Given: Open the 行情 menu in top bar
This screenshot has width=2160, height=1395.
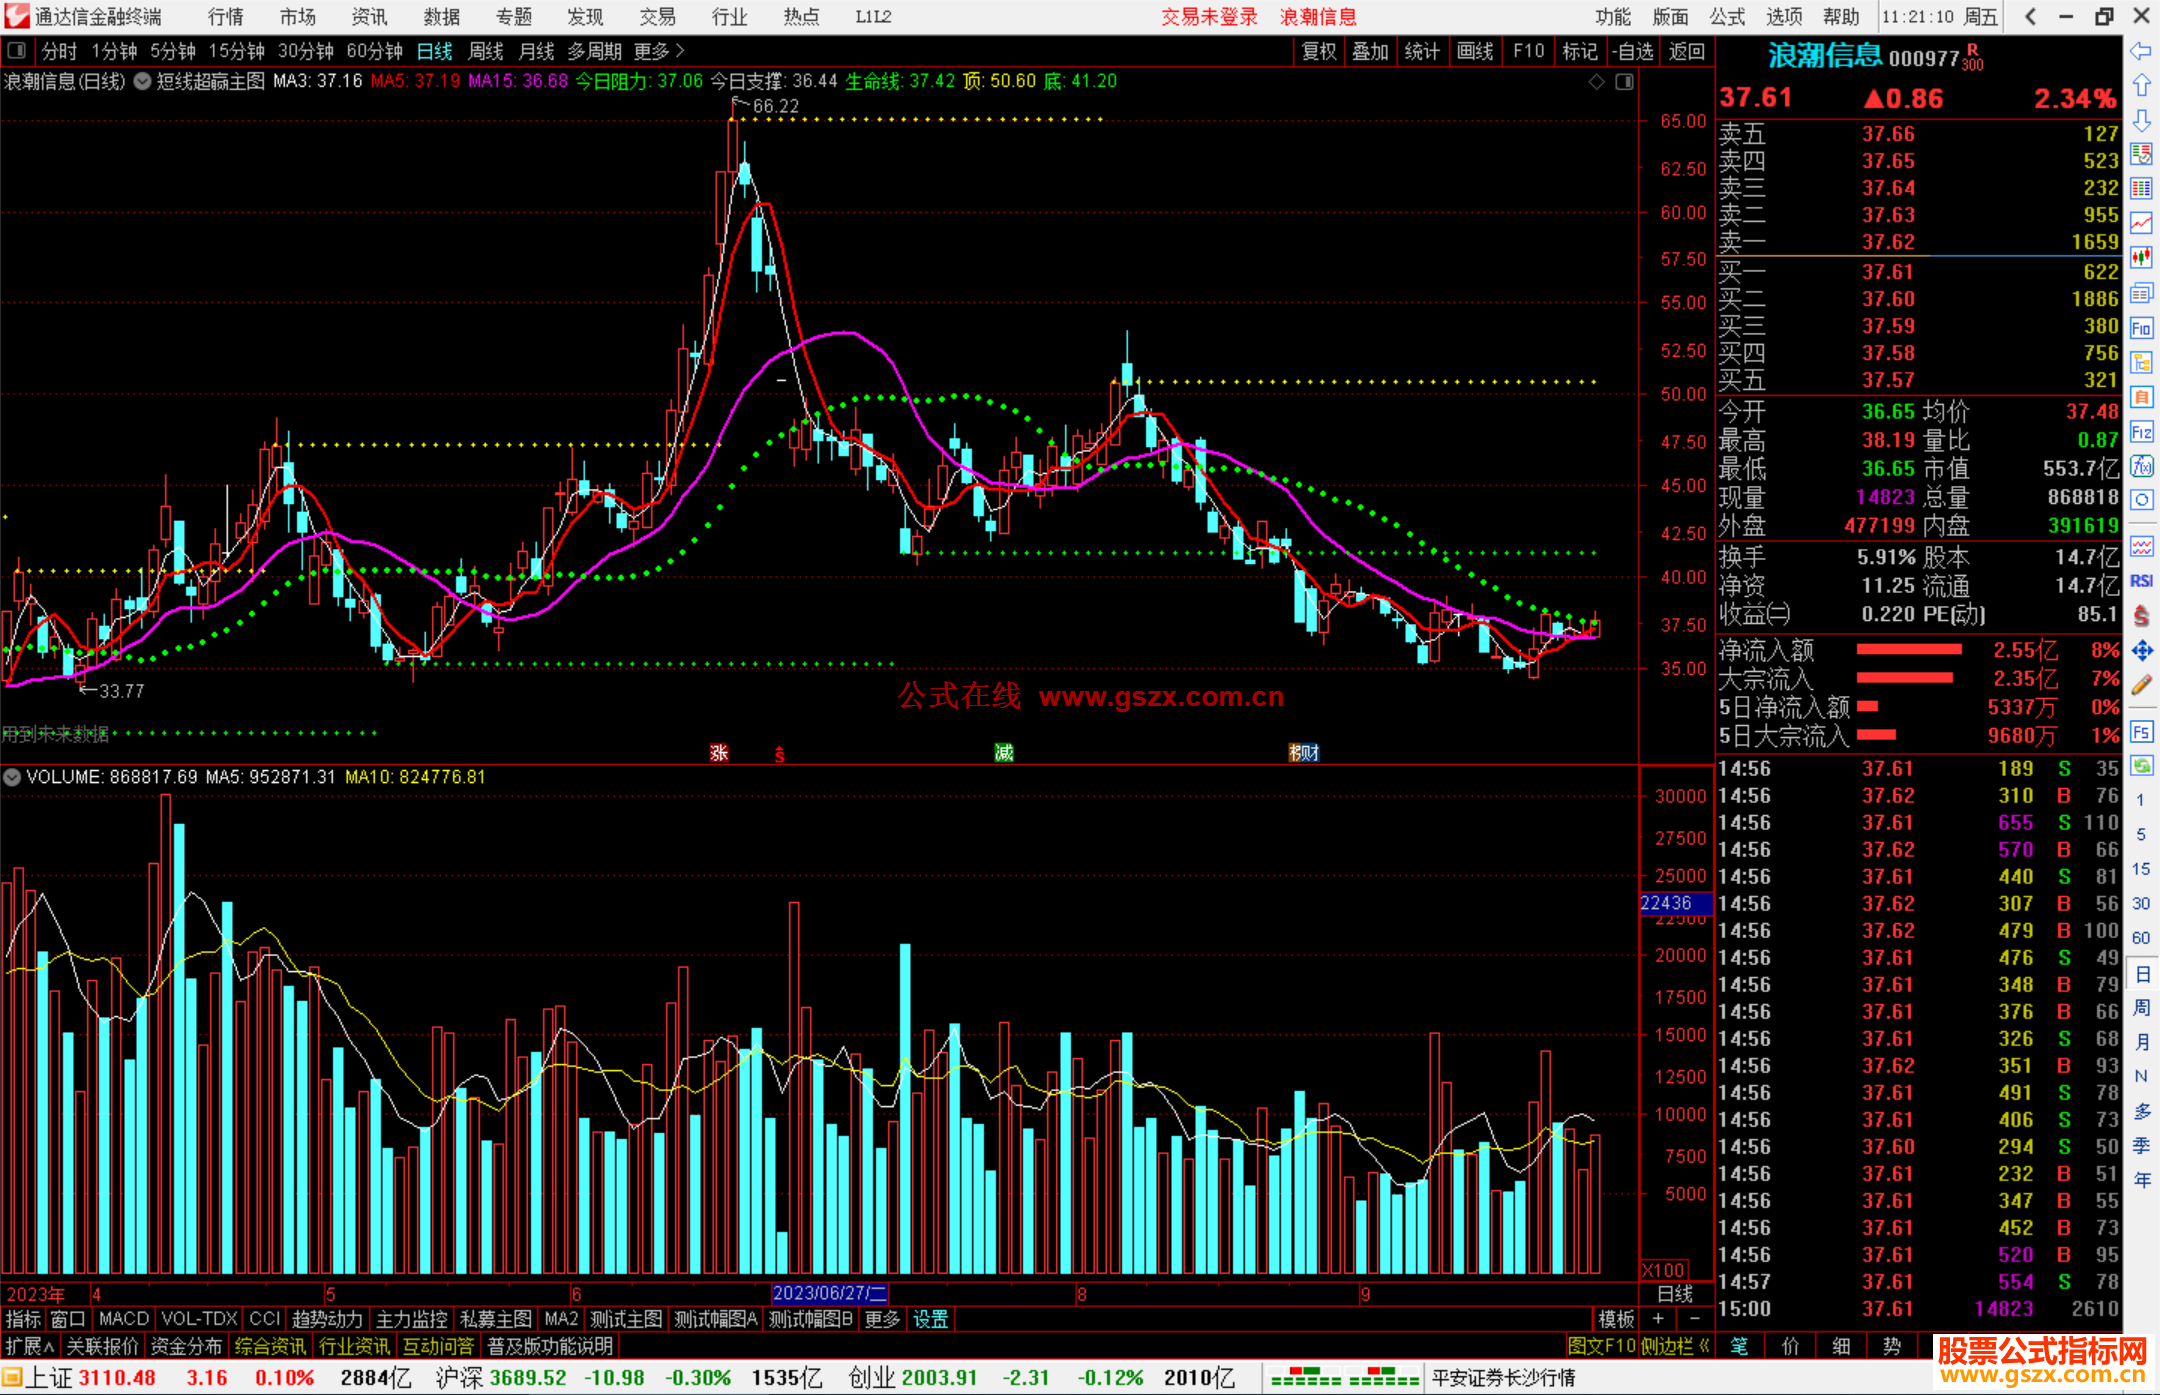Looking at the screenshot, I should point(226,16).
